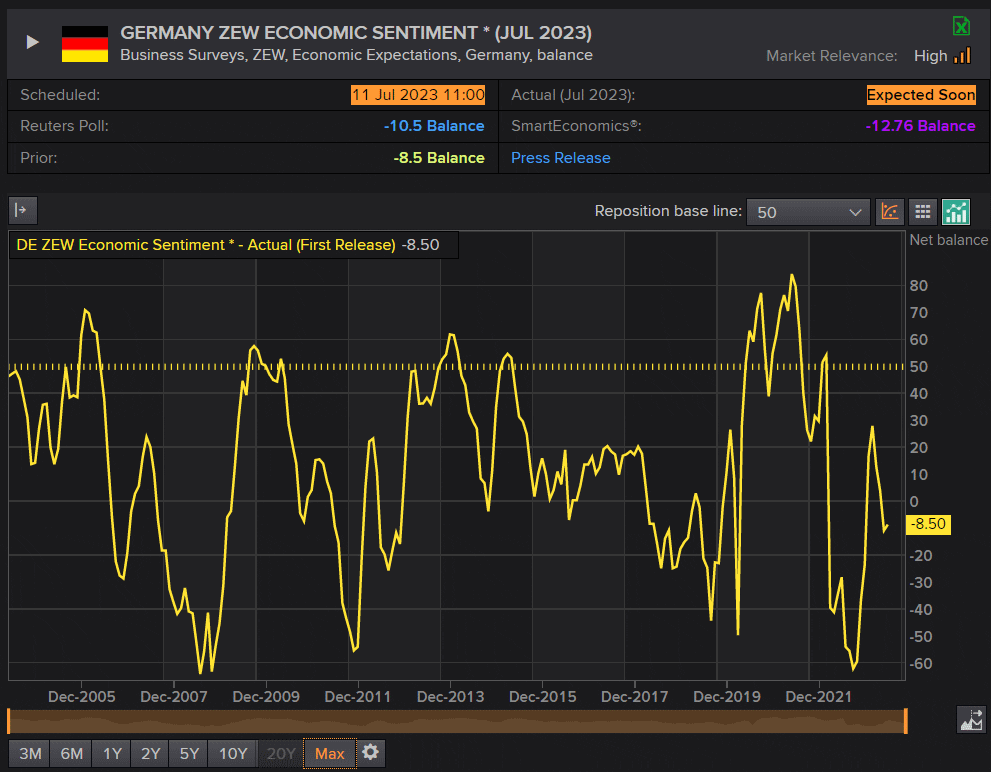This screenshot has width=991, height=772.
Task: Click the Dec-2021 axis label
Action: [x=818, y=697]
